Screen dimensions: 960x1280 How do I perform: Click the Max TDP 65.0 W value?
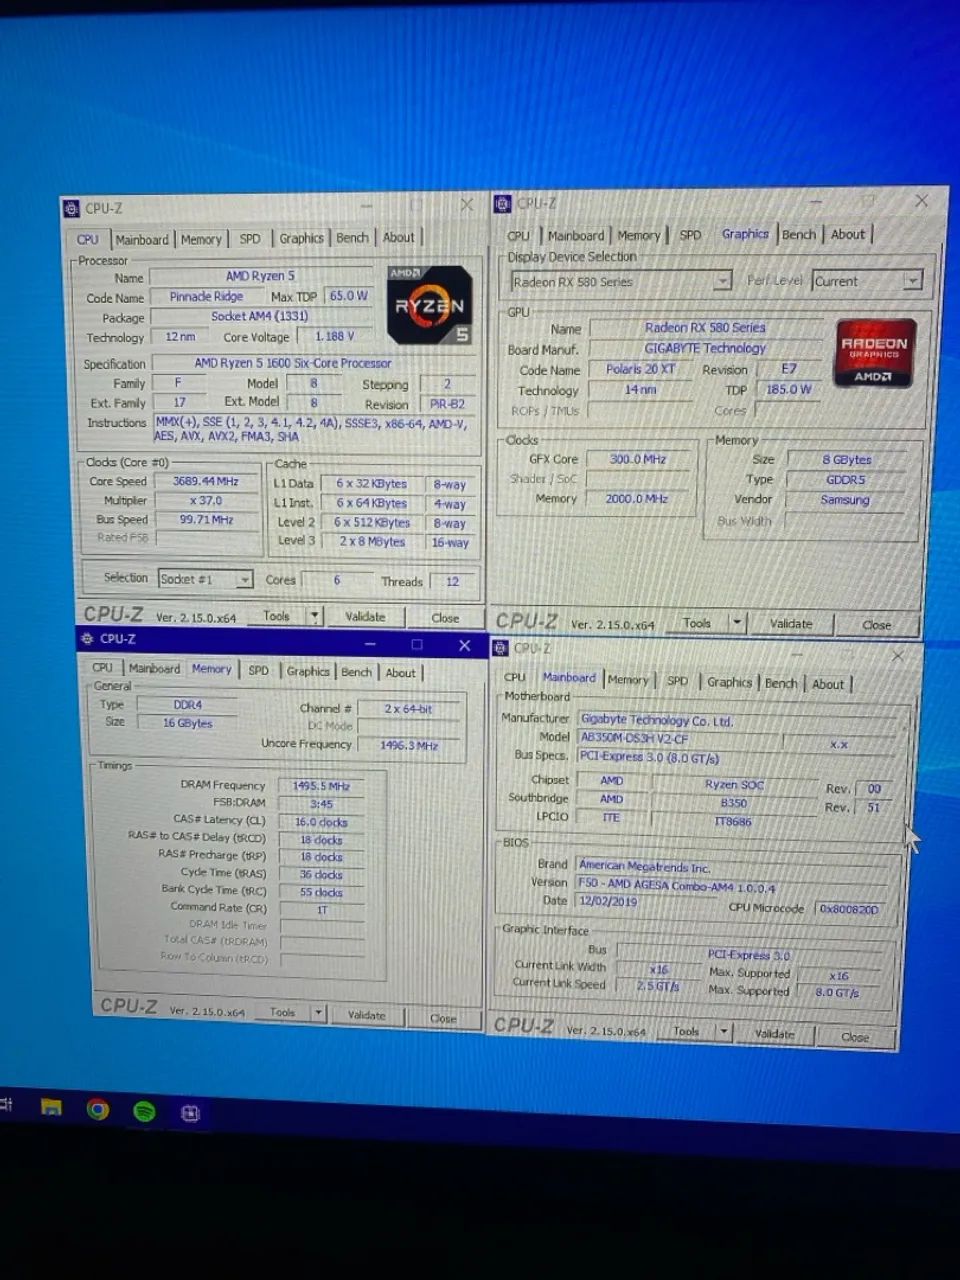[x=349, y=296]
